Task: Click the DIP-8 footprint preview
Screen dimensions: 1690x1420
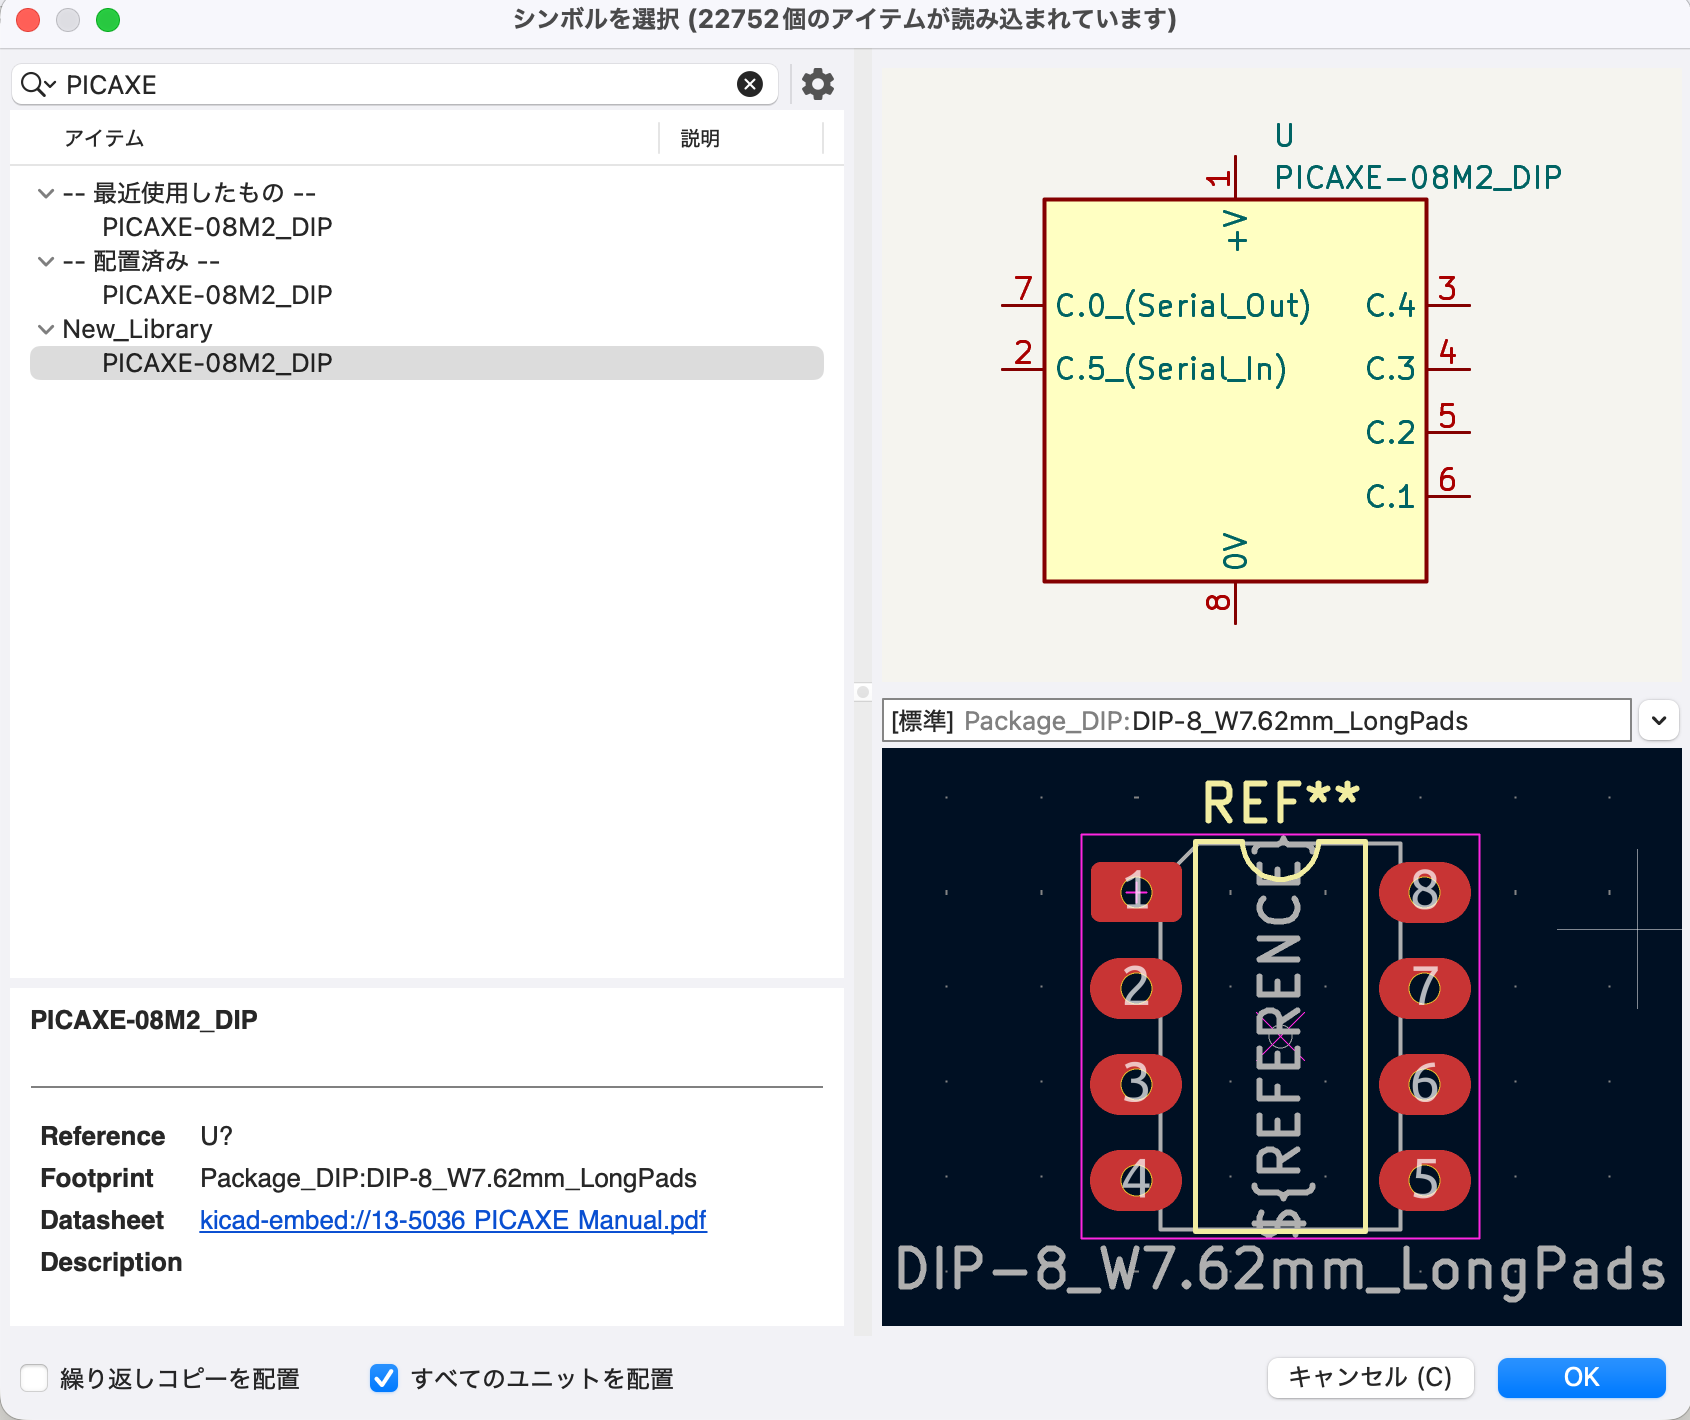Action: pyautogui.click(x=1281, y=1037)
